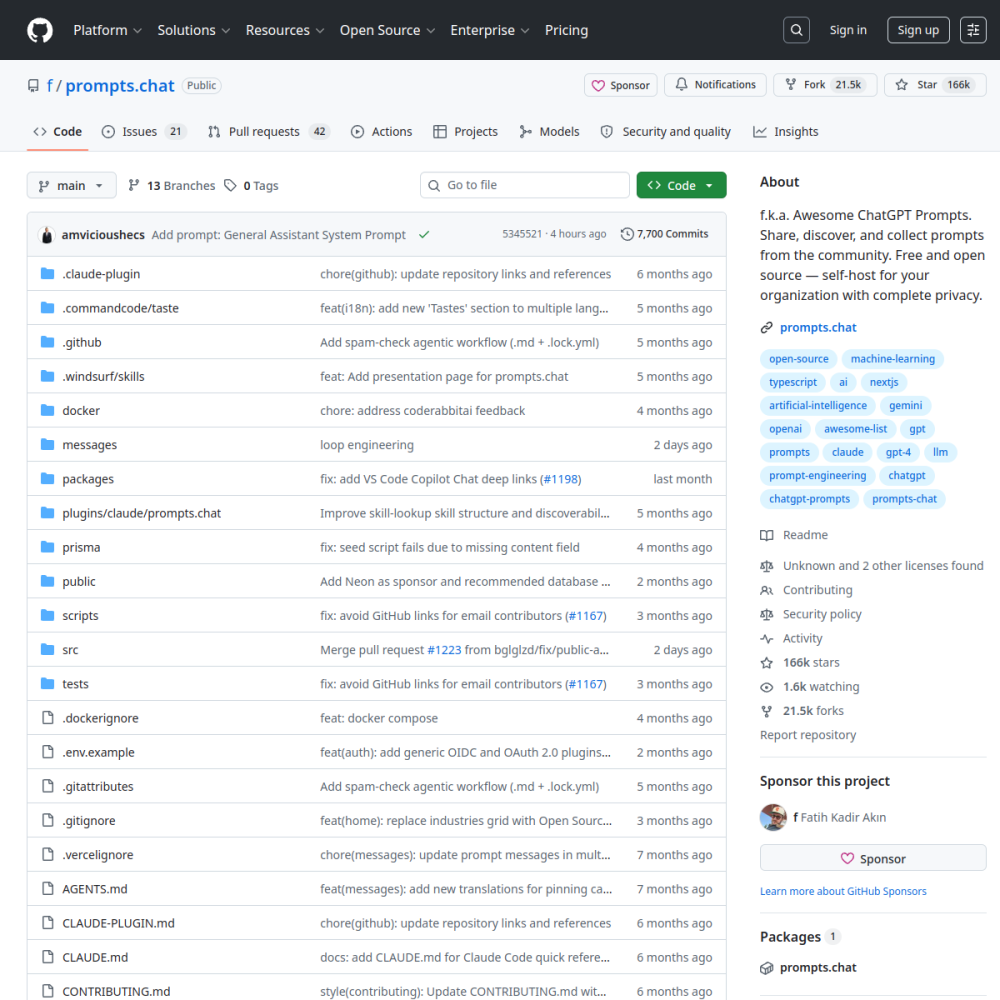Fork the repository
The width and height of the screenshot is (1000, 1000).
pos(825,85)
